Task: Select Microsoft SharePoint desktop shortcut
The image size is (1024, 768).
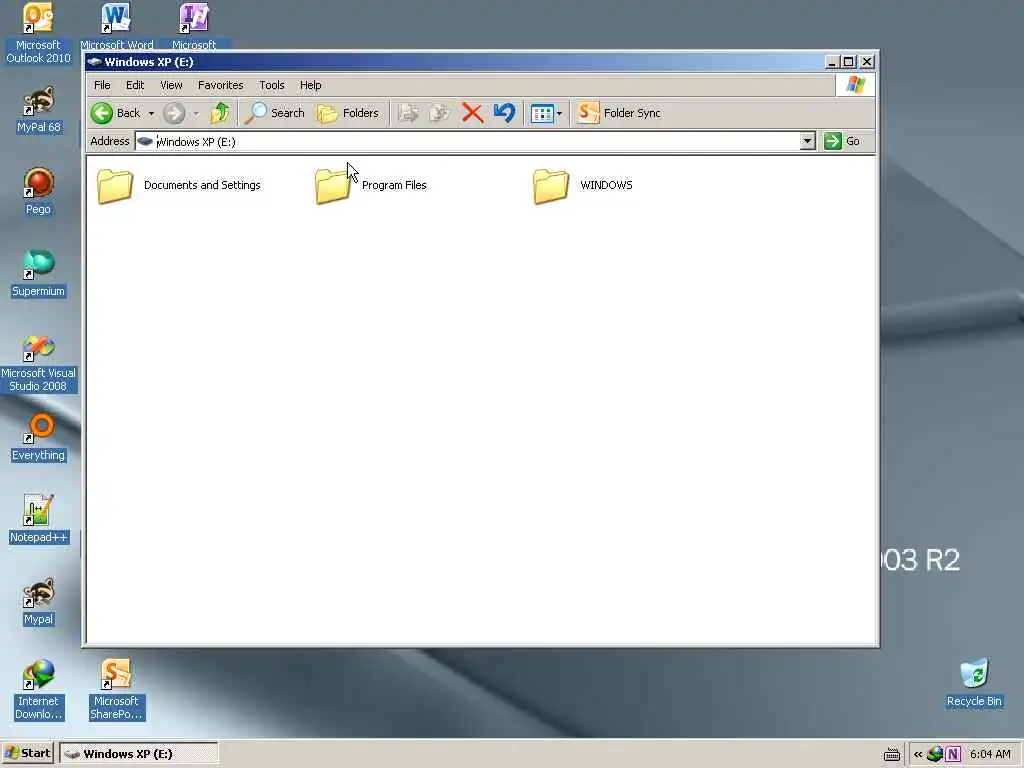Action: click(116, 690)
